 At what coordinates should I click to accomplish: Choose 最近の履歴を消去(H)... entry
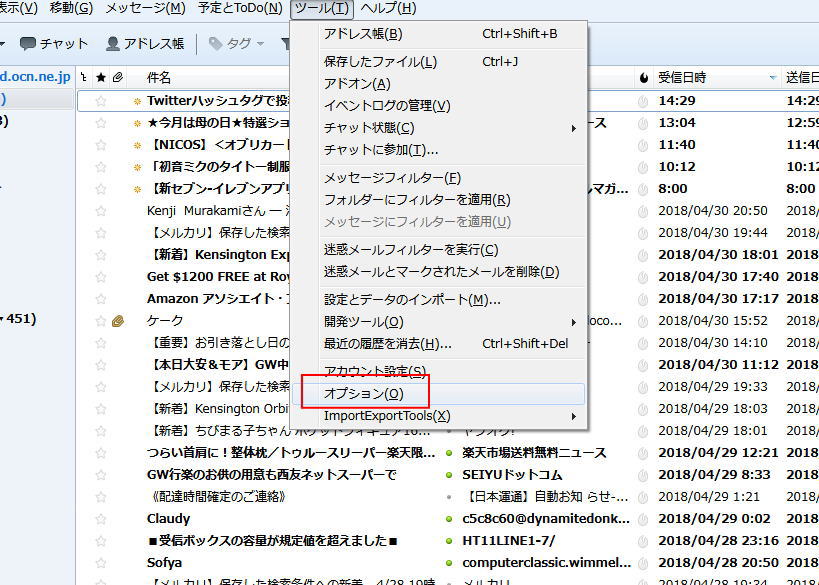point(439,344)
